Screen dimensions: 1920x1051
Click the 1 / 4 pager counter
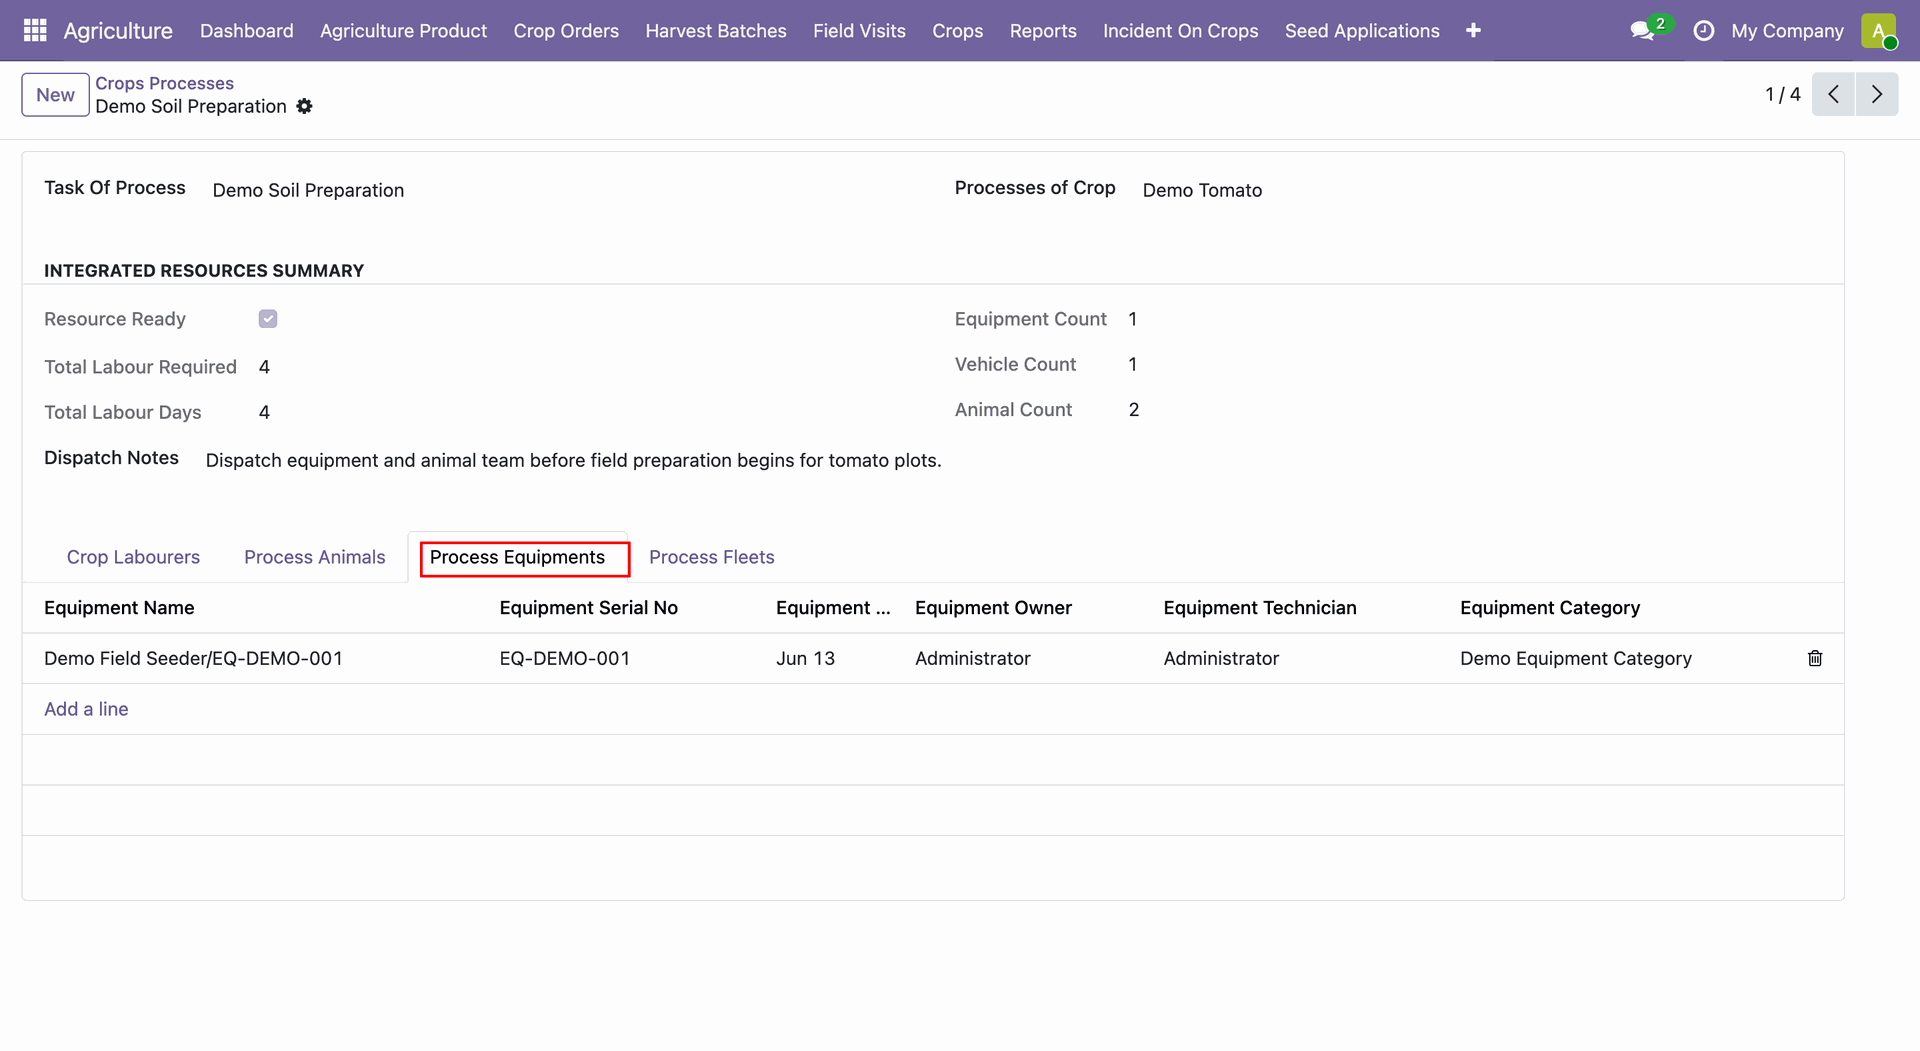coord(1782,94)
